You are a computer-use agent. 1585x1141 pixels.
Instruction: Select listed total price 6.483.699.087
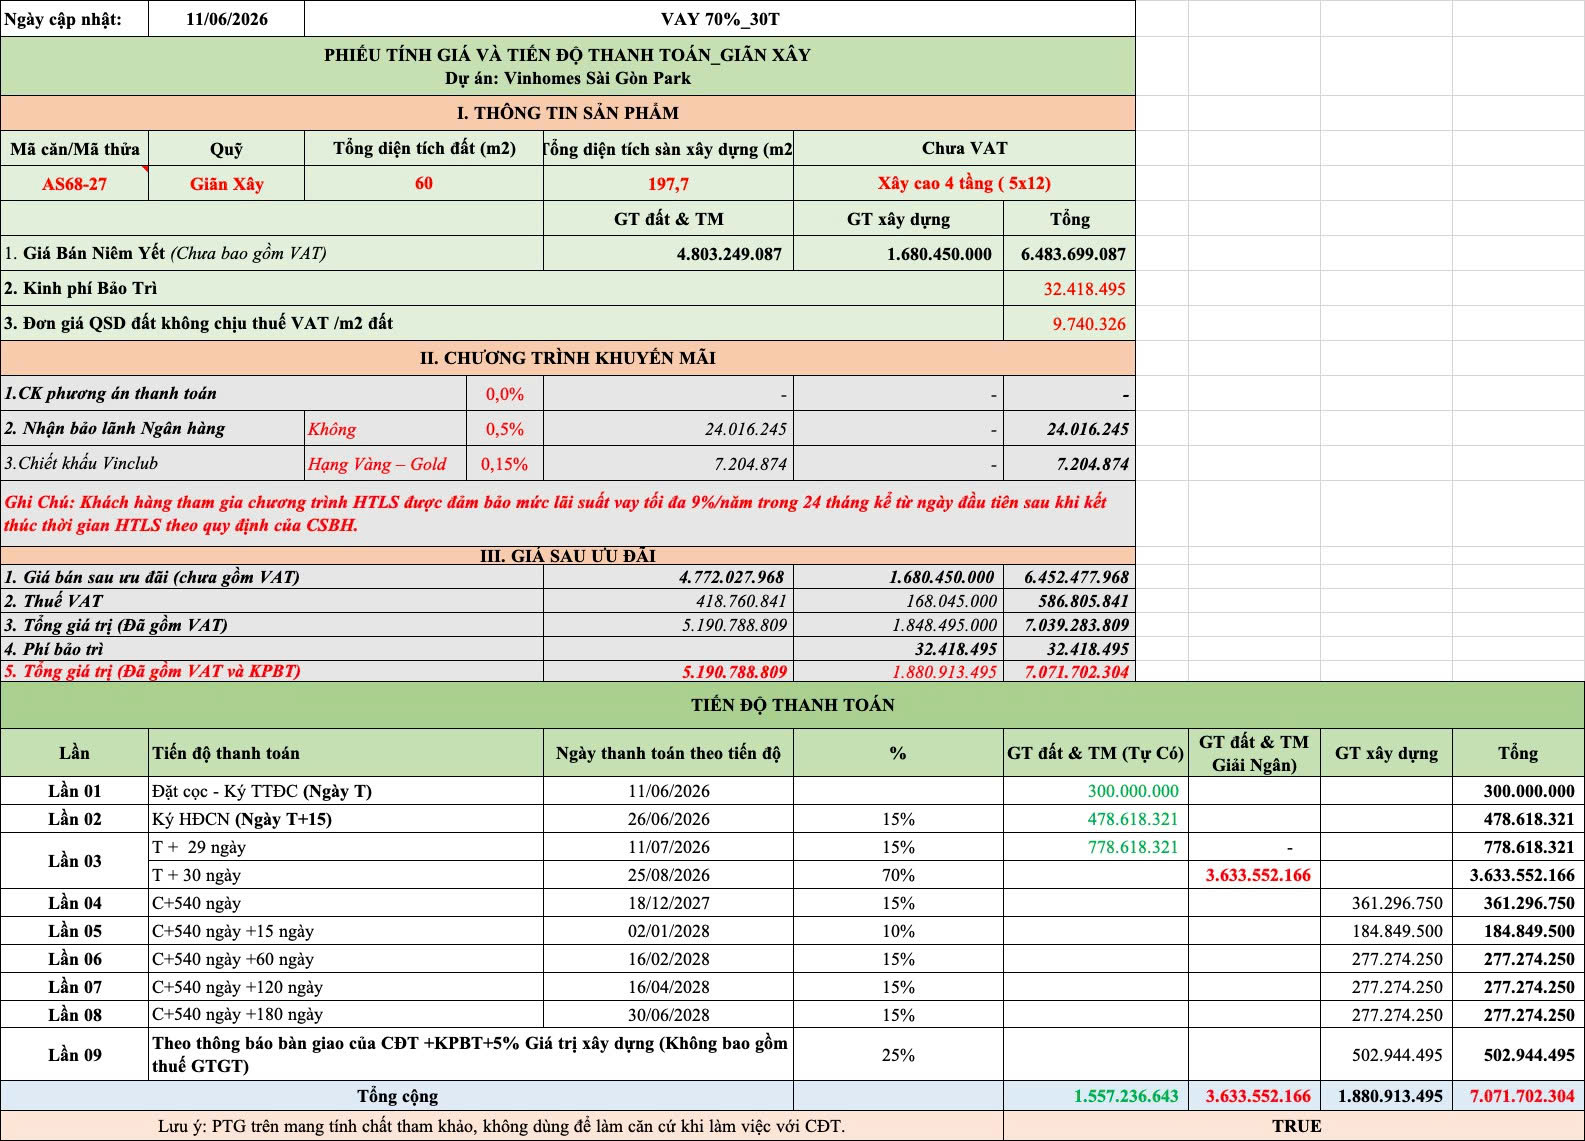click(1069, 254)
